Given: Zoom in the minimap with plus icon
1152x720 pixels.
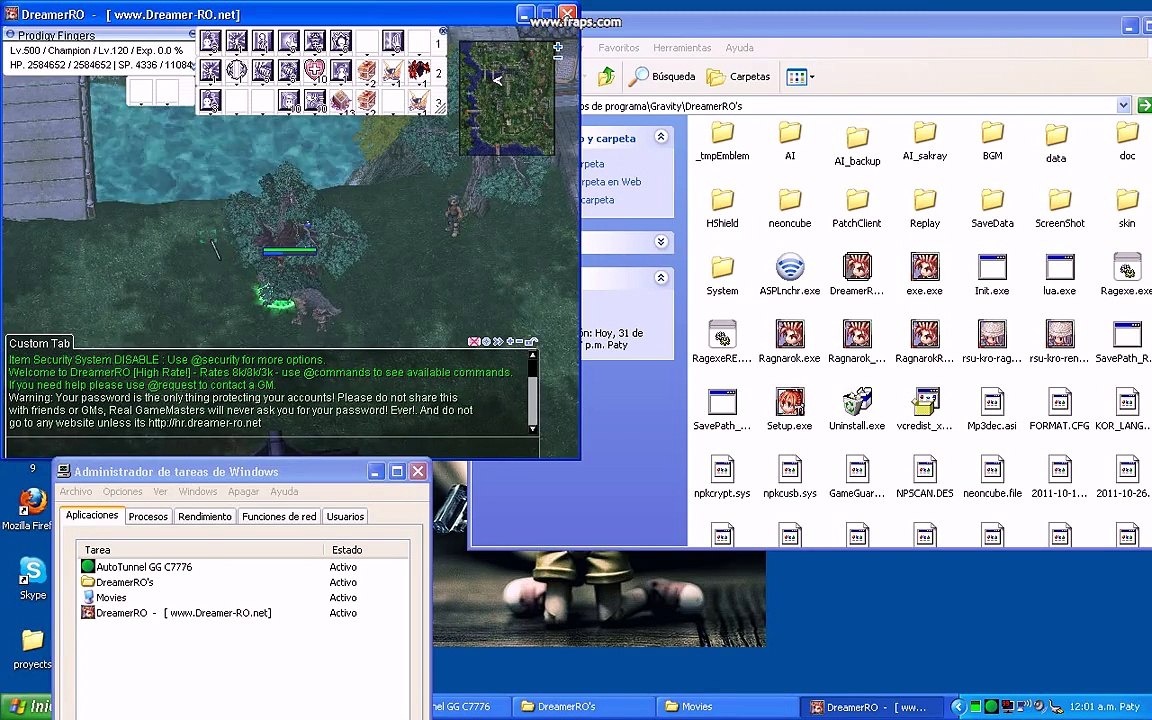Looking at the screenshot, I should click(x=558, y=46).
